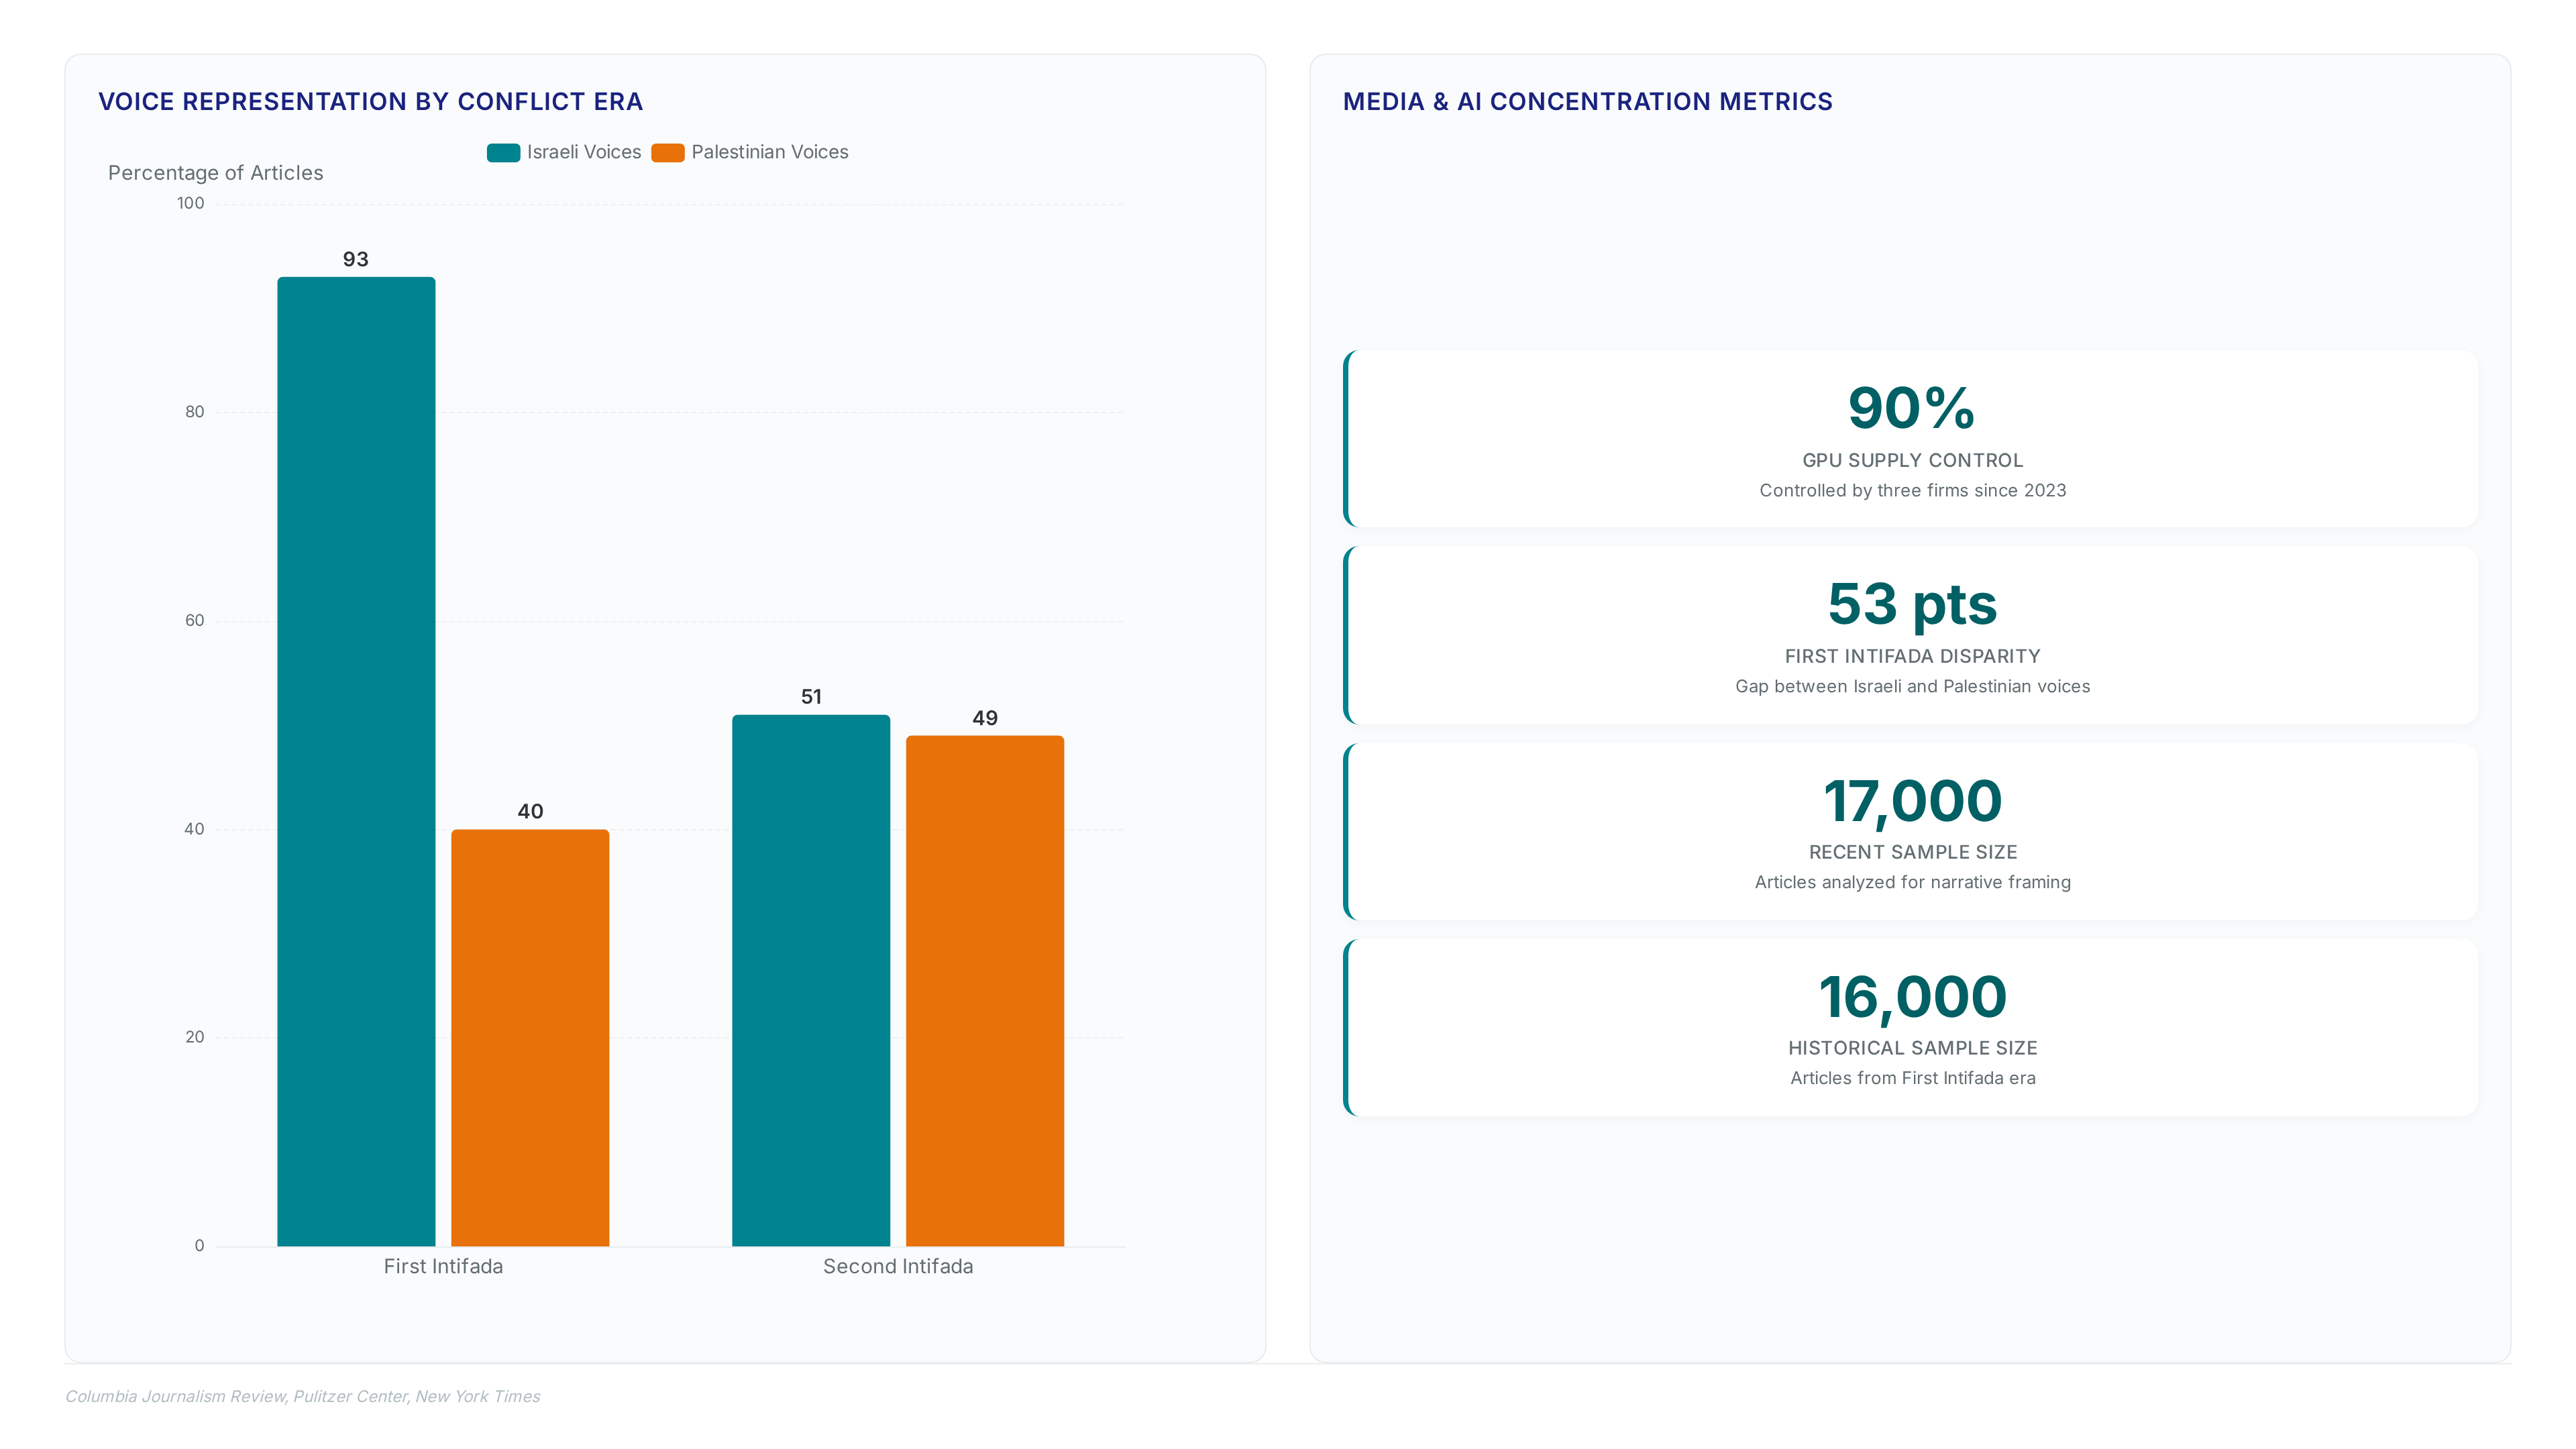Screen dimensions: 2576x1449
Task: Click the 'RECENT SAMPLE SIZE' label
Action: pos(1912,852)
